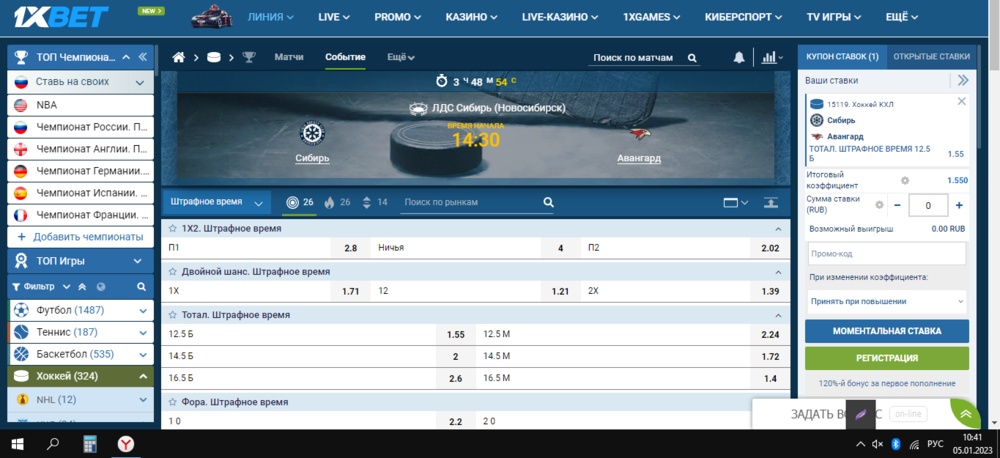Open Yandex browser in taskbar

(126, 443)
